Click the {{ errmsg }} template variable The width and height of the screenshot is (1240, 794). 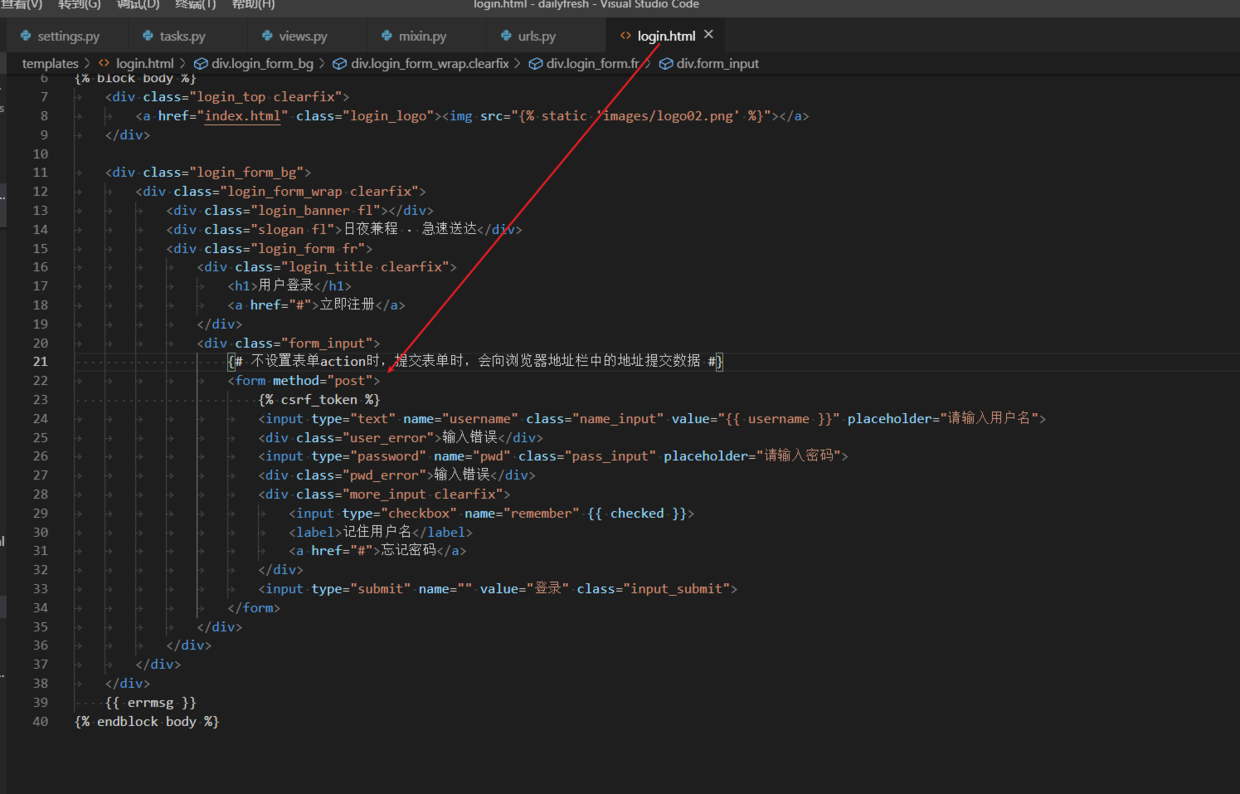151,702
